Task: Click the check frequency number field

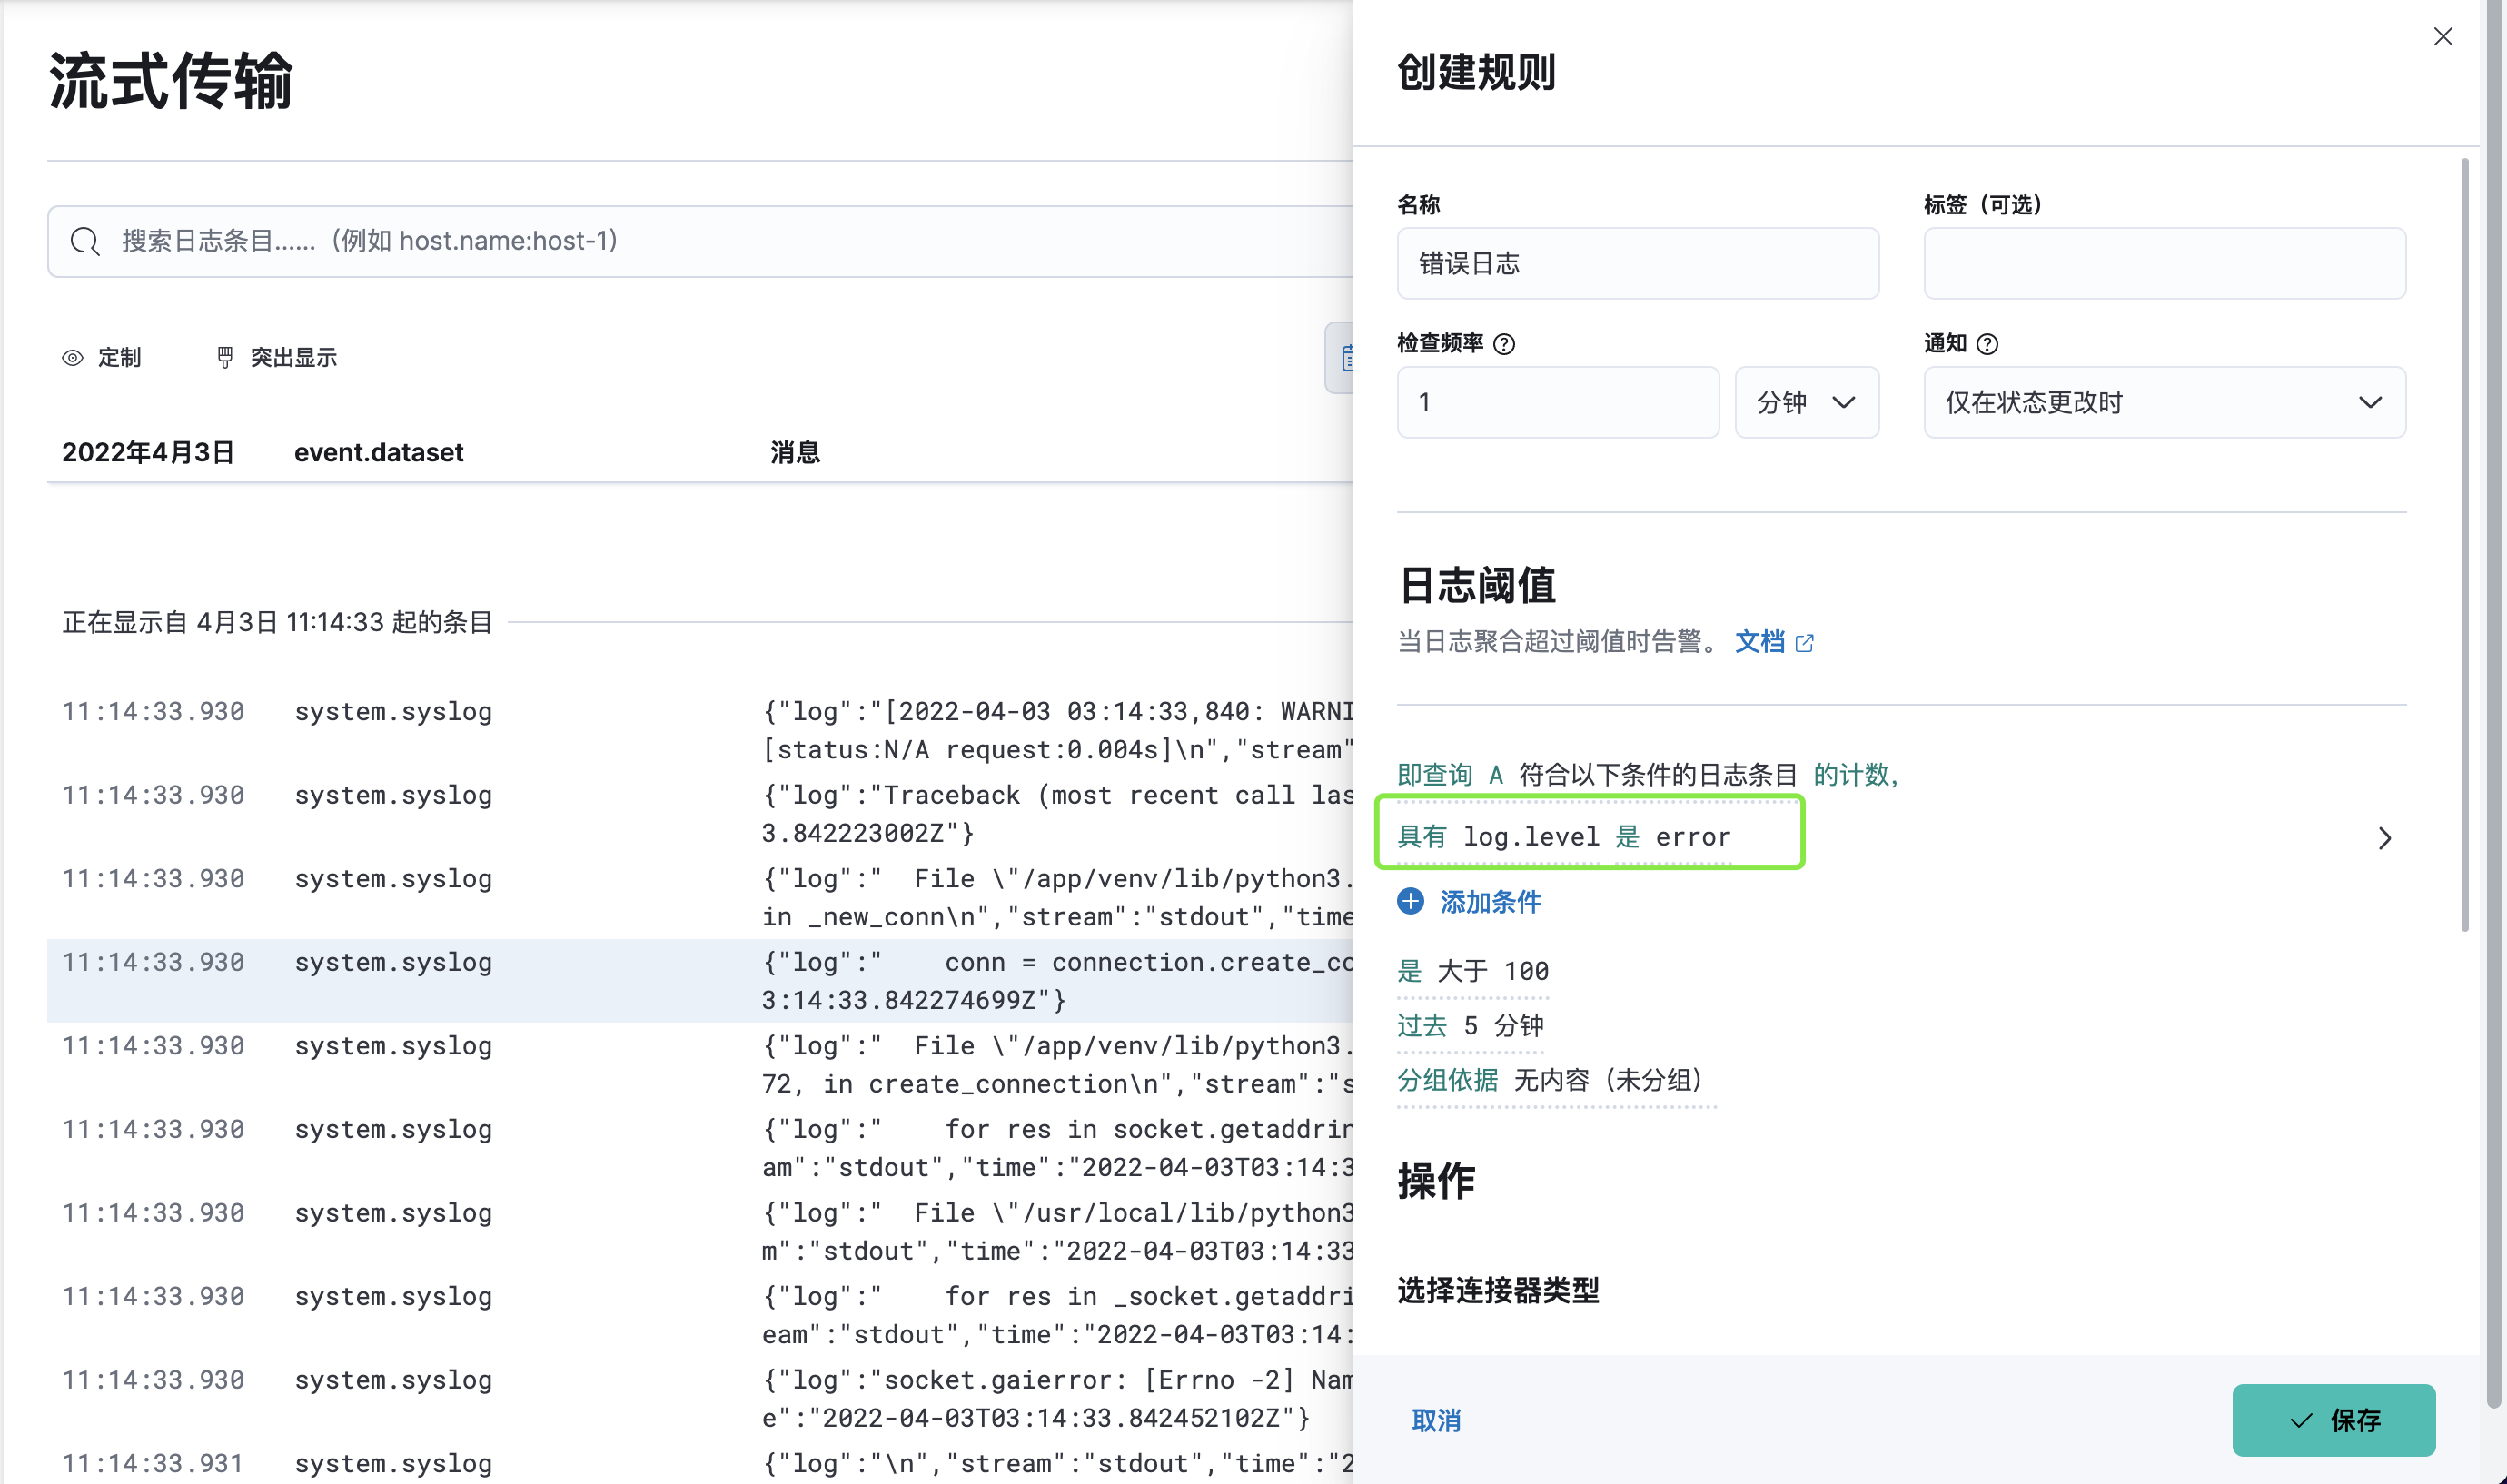Action: click(x=1557, y=402)
